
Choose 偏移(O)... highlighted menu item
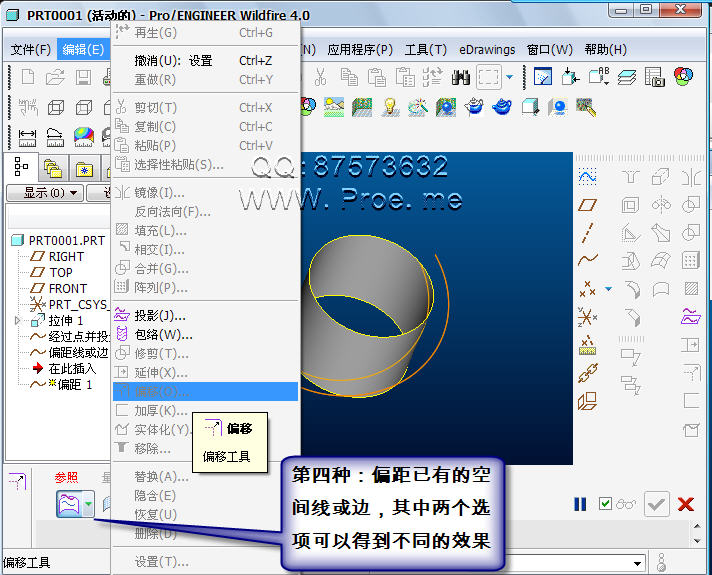205,391
